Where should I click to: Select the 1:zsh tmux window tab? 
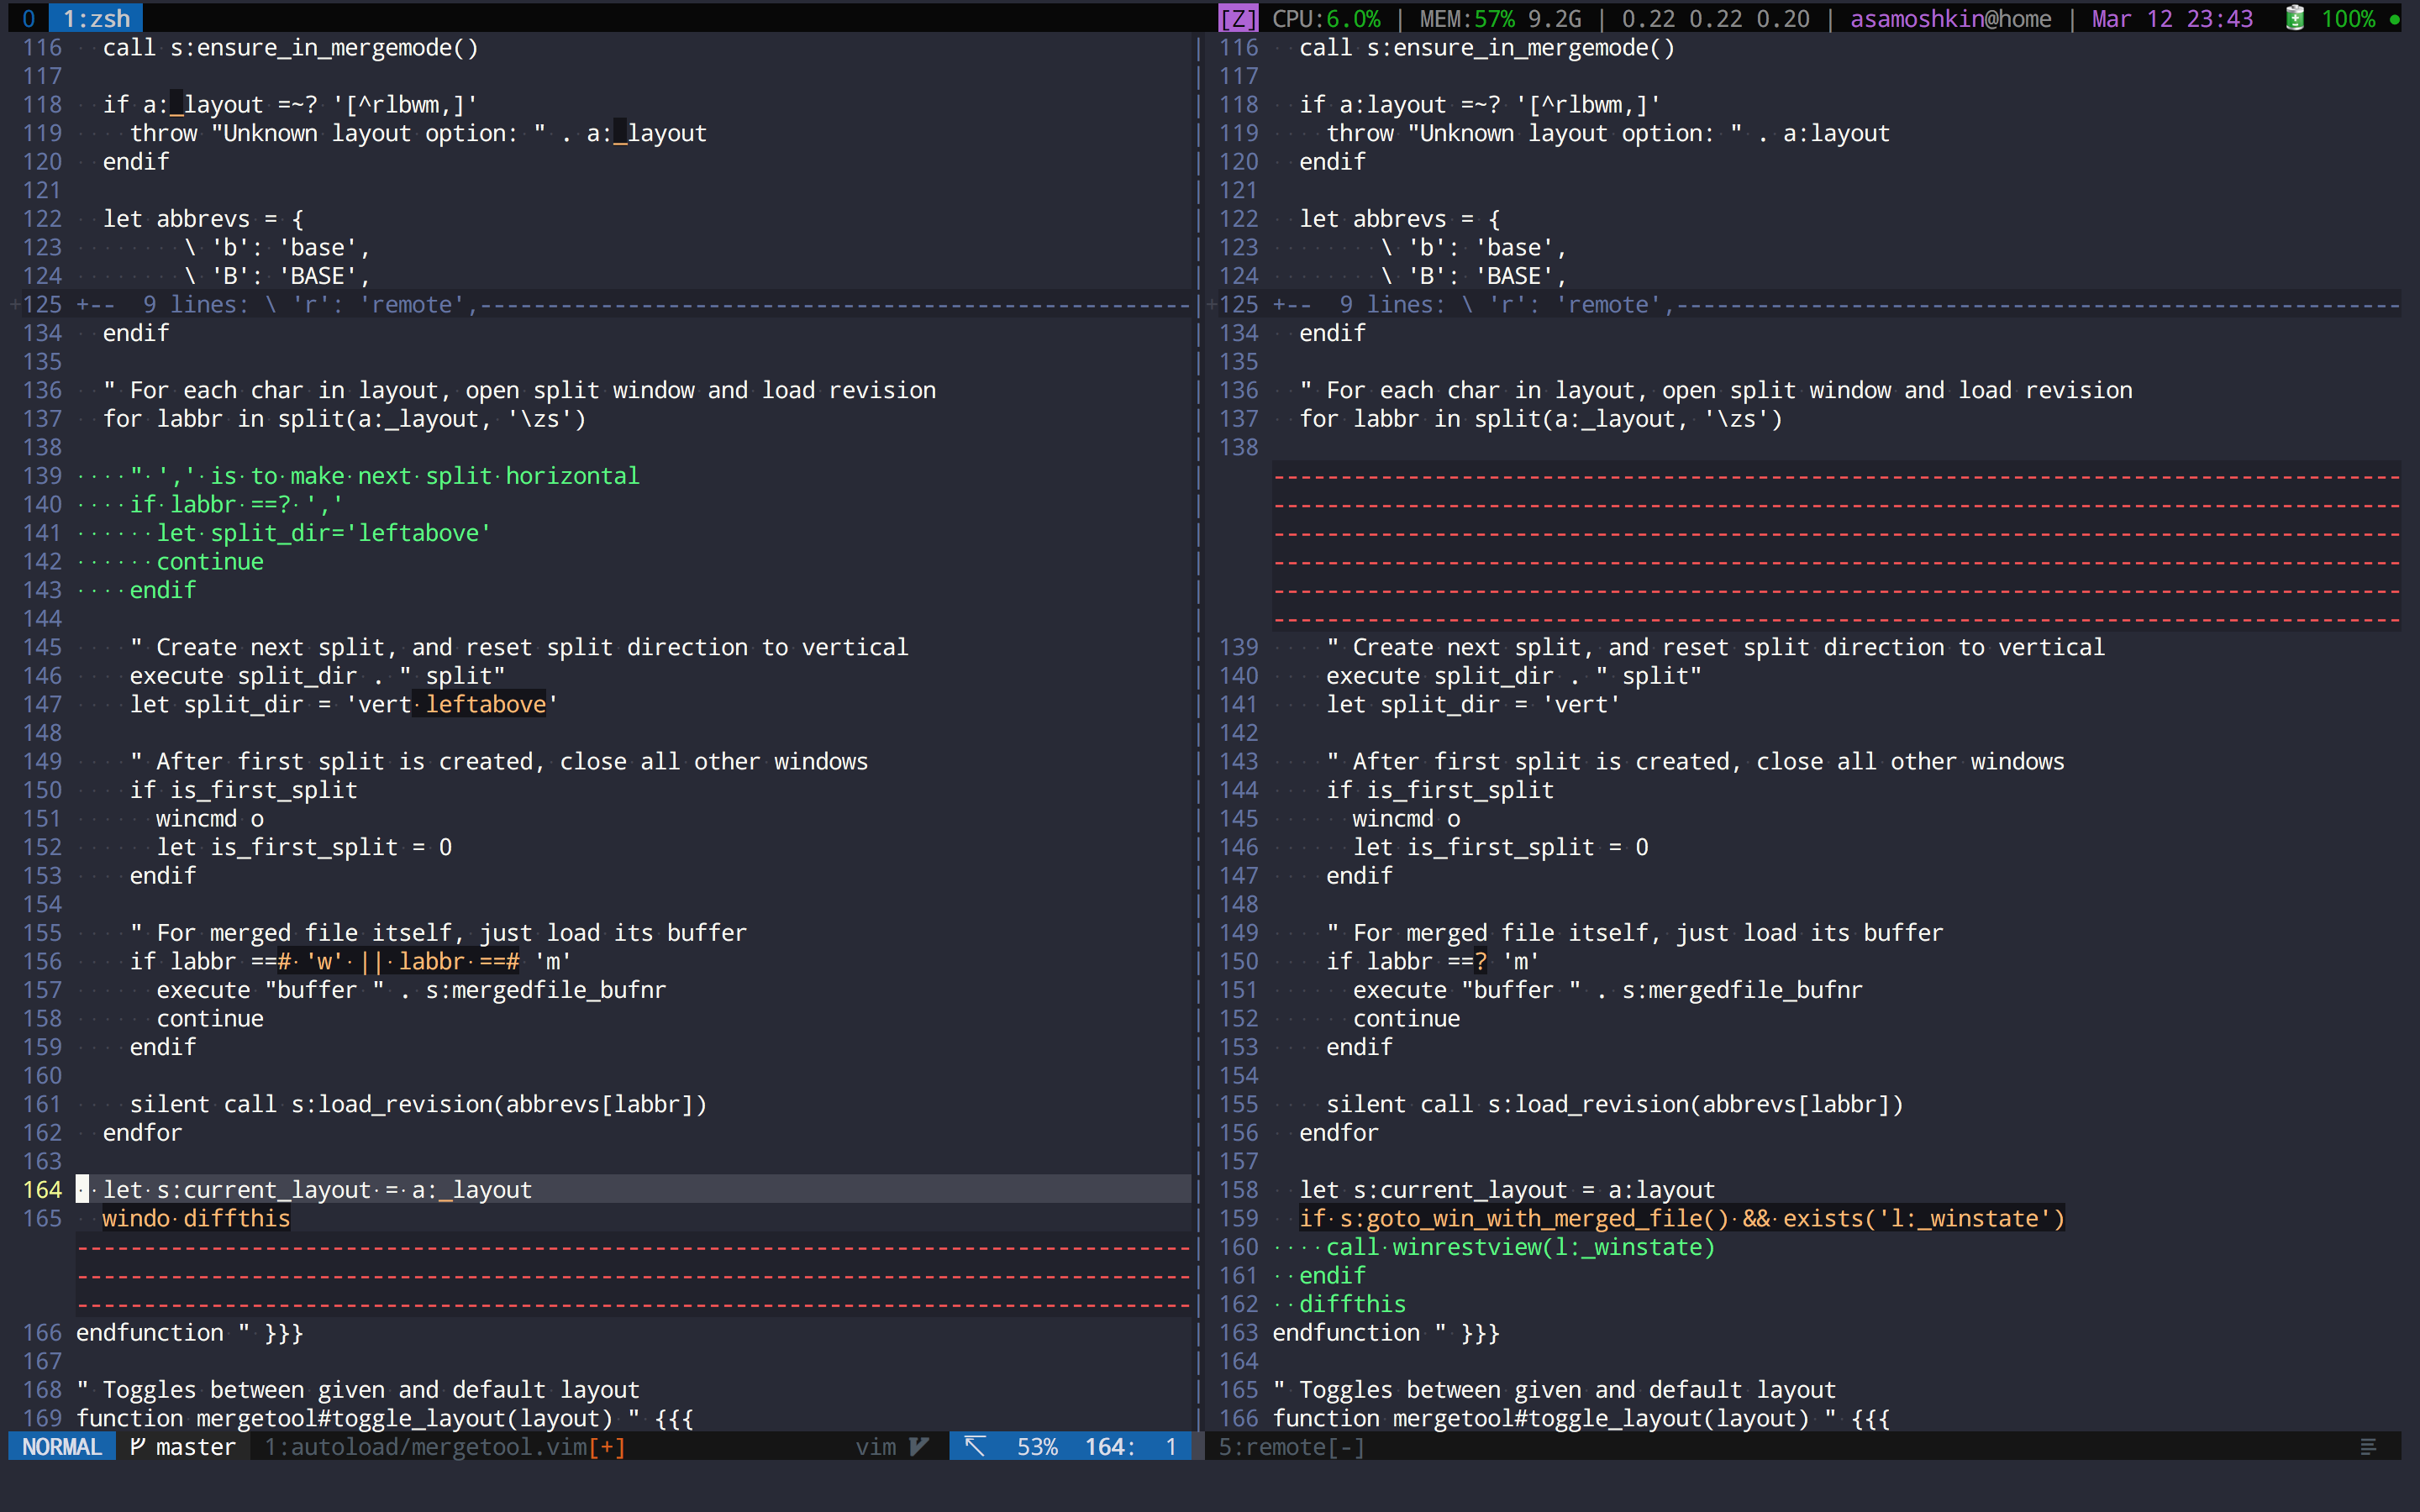(x=96, y=18)
